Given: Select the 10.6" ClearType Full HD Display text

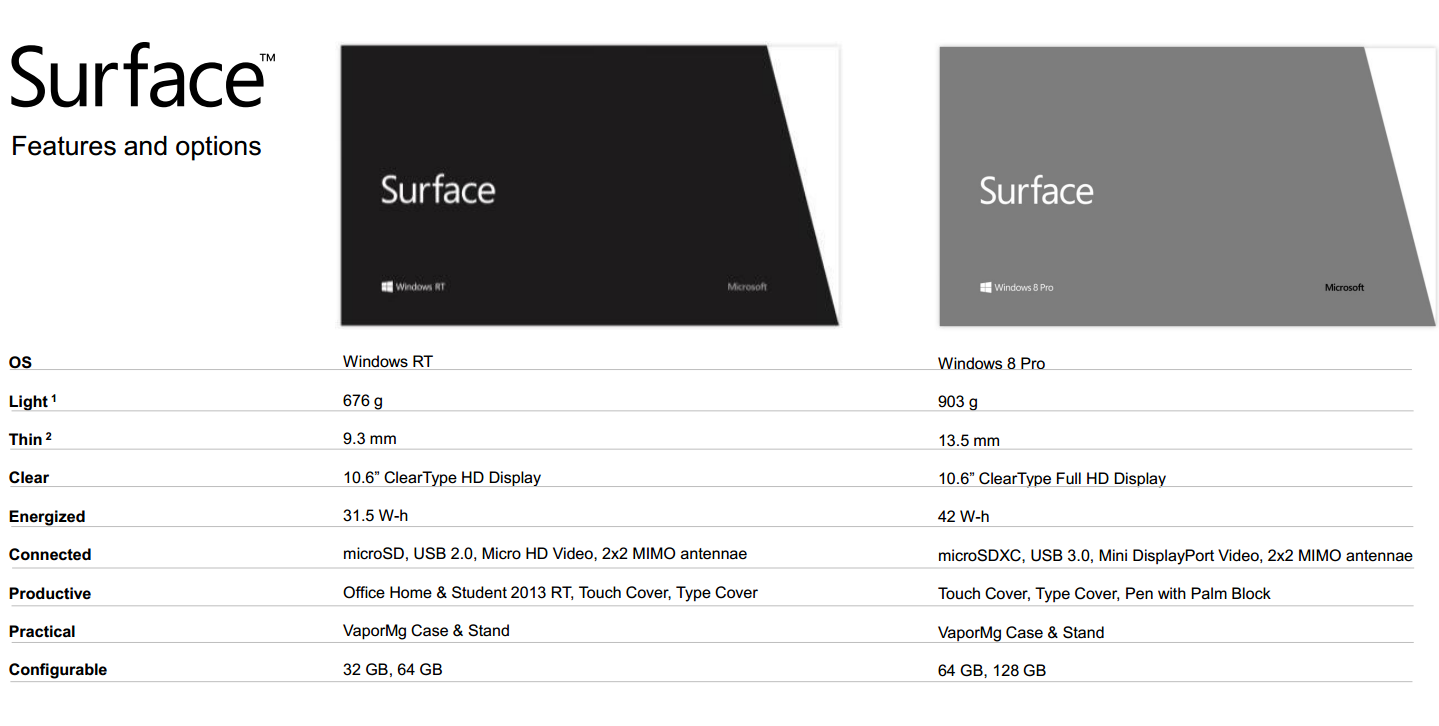Looking at the screenshot, I should click(x=1052, y=479).
